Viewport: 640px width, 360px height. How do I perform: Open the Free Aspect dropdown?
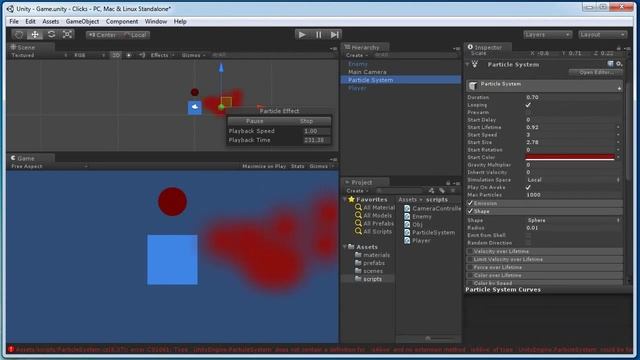[x=48, y=166]
